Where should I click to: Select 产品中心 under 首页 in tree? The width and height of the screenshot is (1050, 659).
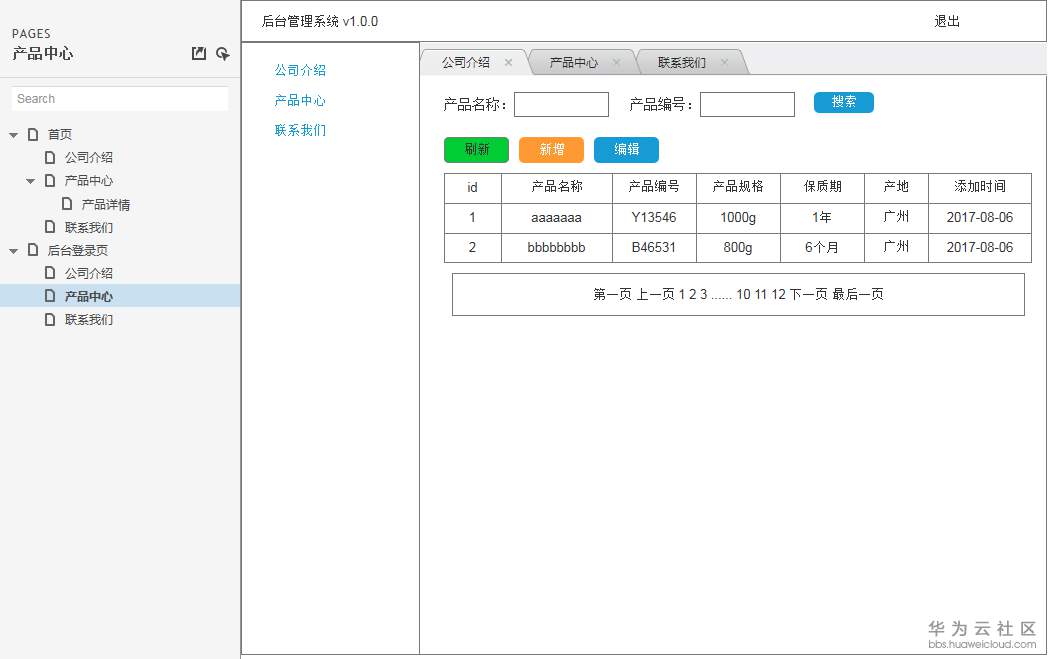coord(88,181)
